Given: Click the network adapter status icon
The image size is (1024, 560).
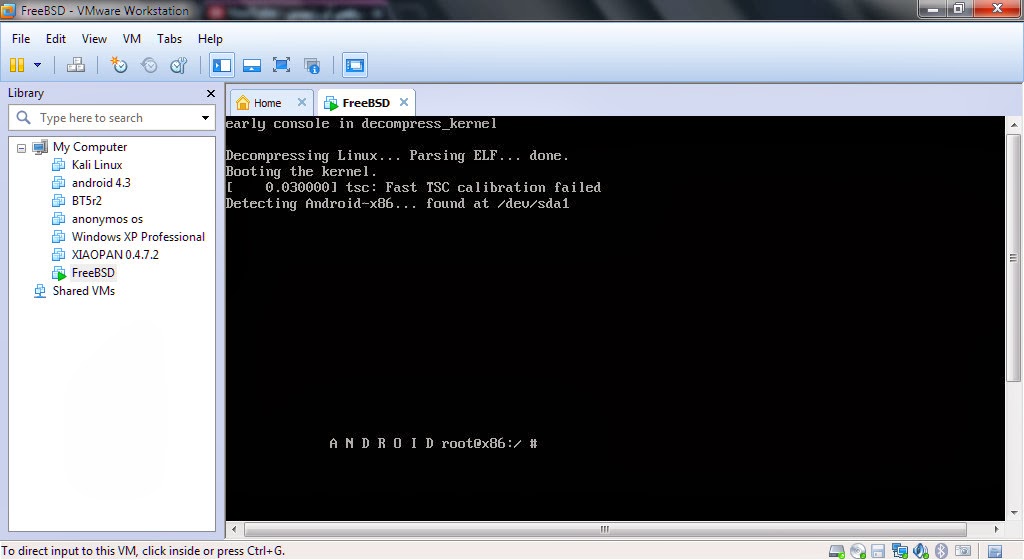Looking at the screenshot, I should point(900,552).
